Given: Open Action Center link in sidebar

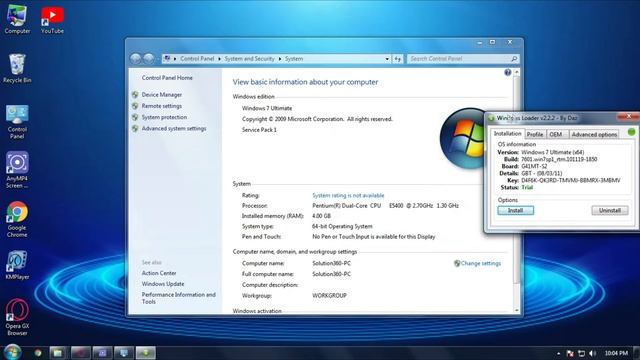Looking at the screenshot, I should [x=159, y=273].
